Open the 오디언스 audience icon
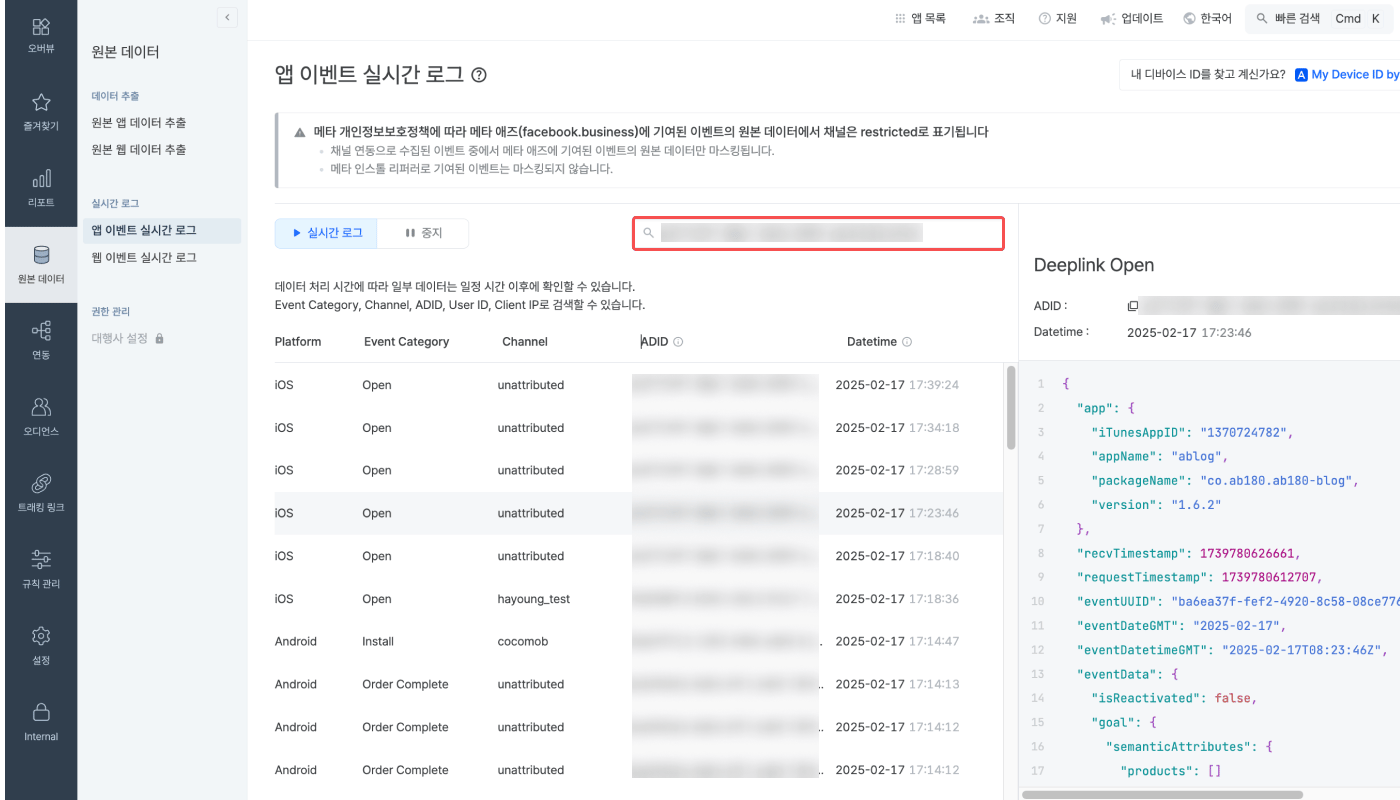Image resolution: width=1400 pixels, height=800 pixels. (x=41, y=407)
